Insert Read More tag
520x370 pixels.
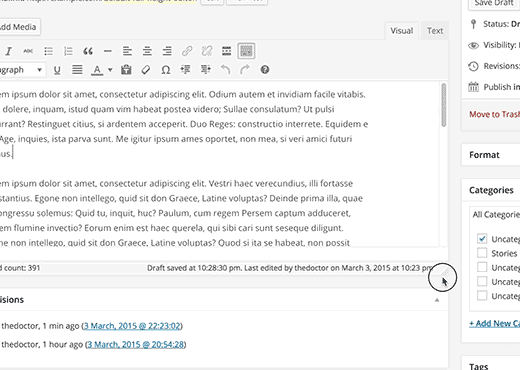[x=226, y=51]
